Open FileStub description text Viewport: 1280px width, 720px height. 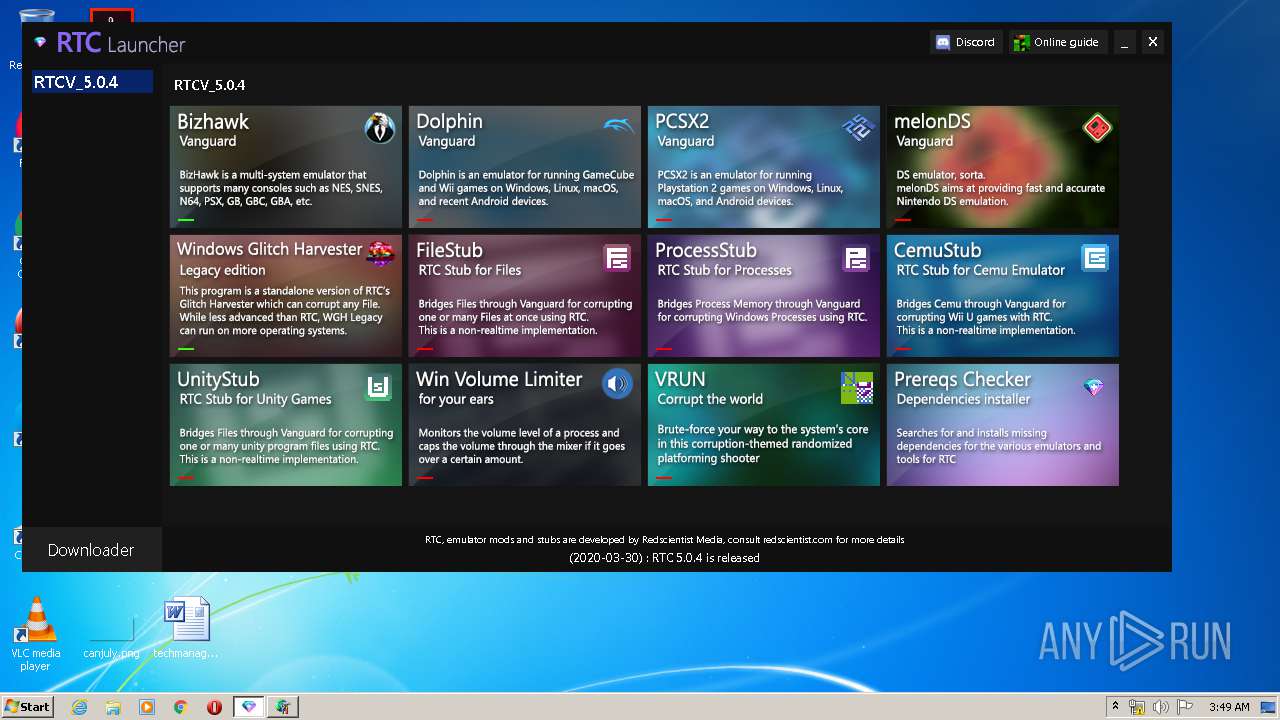(x=525, y=317)
